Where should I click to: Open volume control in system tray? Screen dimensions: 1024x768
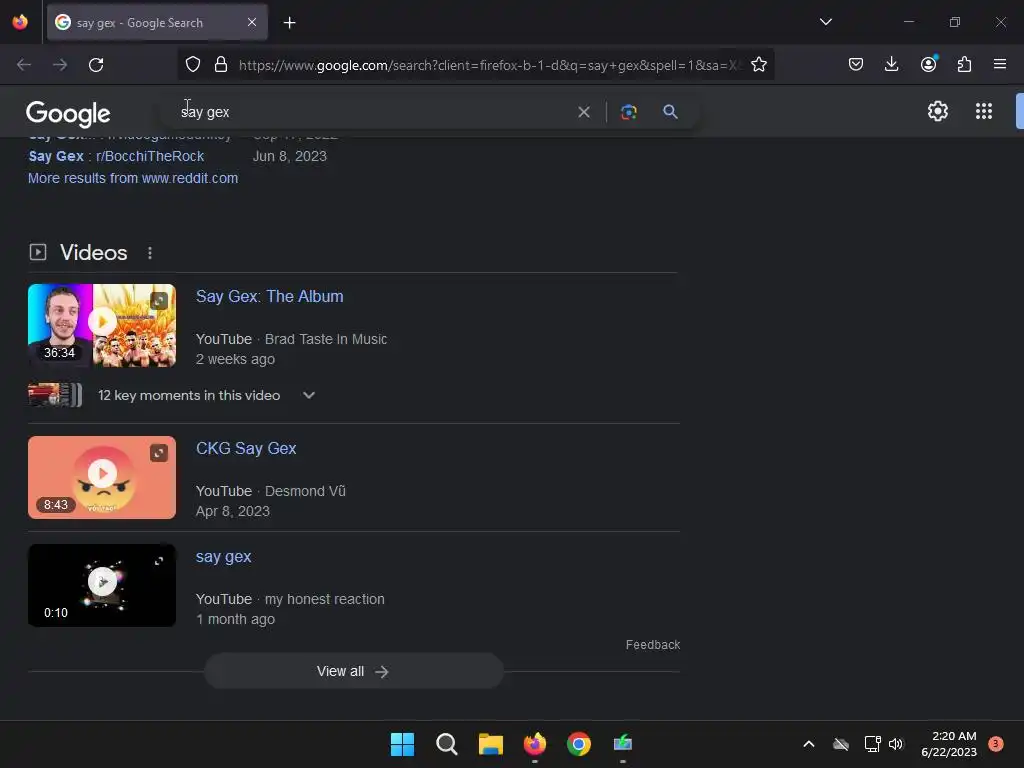coord(896,744)
